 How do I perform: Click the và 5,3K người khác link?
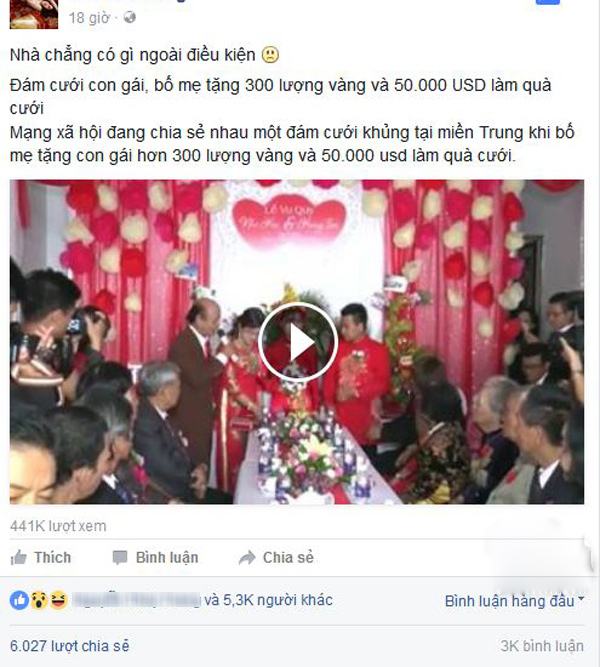(x=268, y=600)
